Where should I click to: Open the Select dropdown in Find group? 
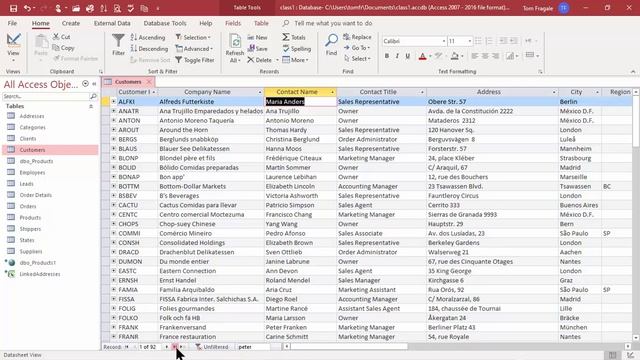point(357,59)
